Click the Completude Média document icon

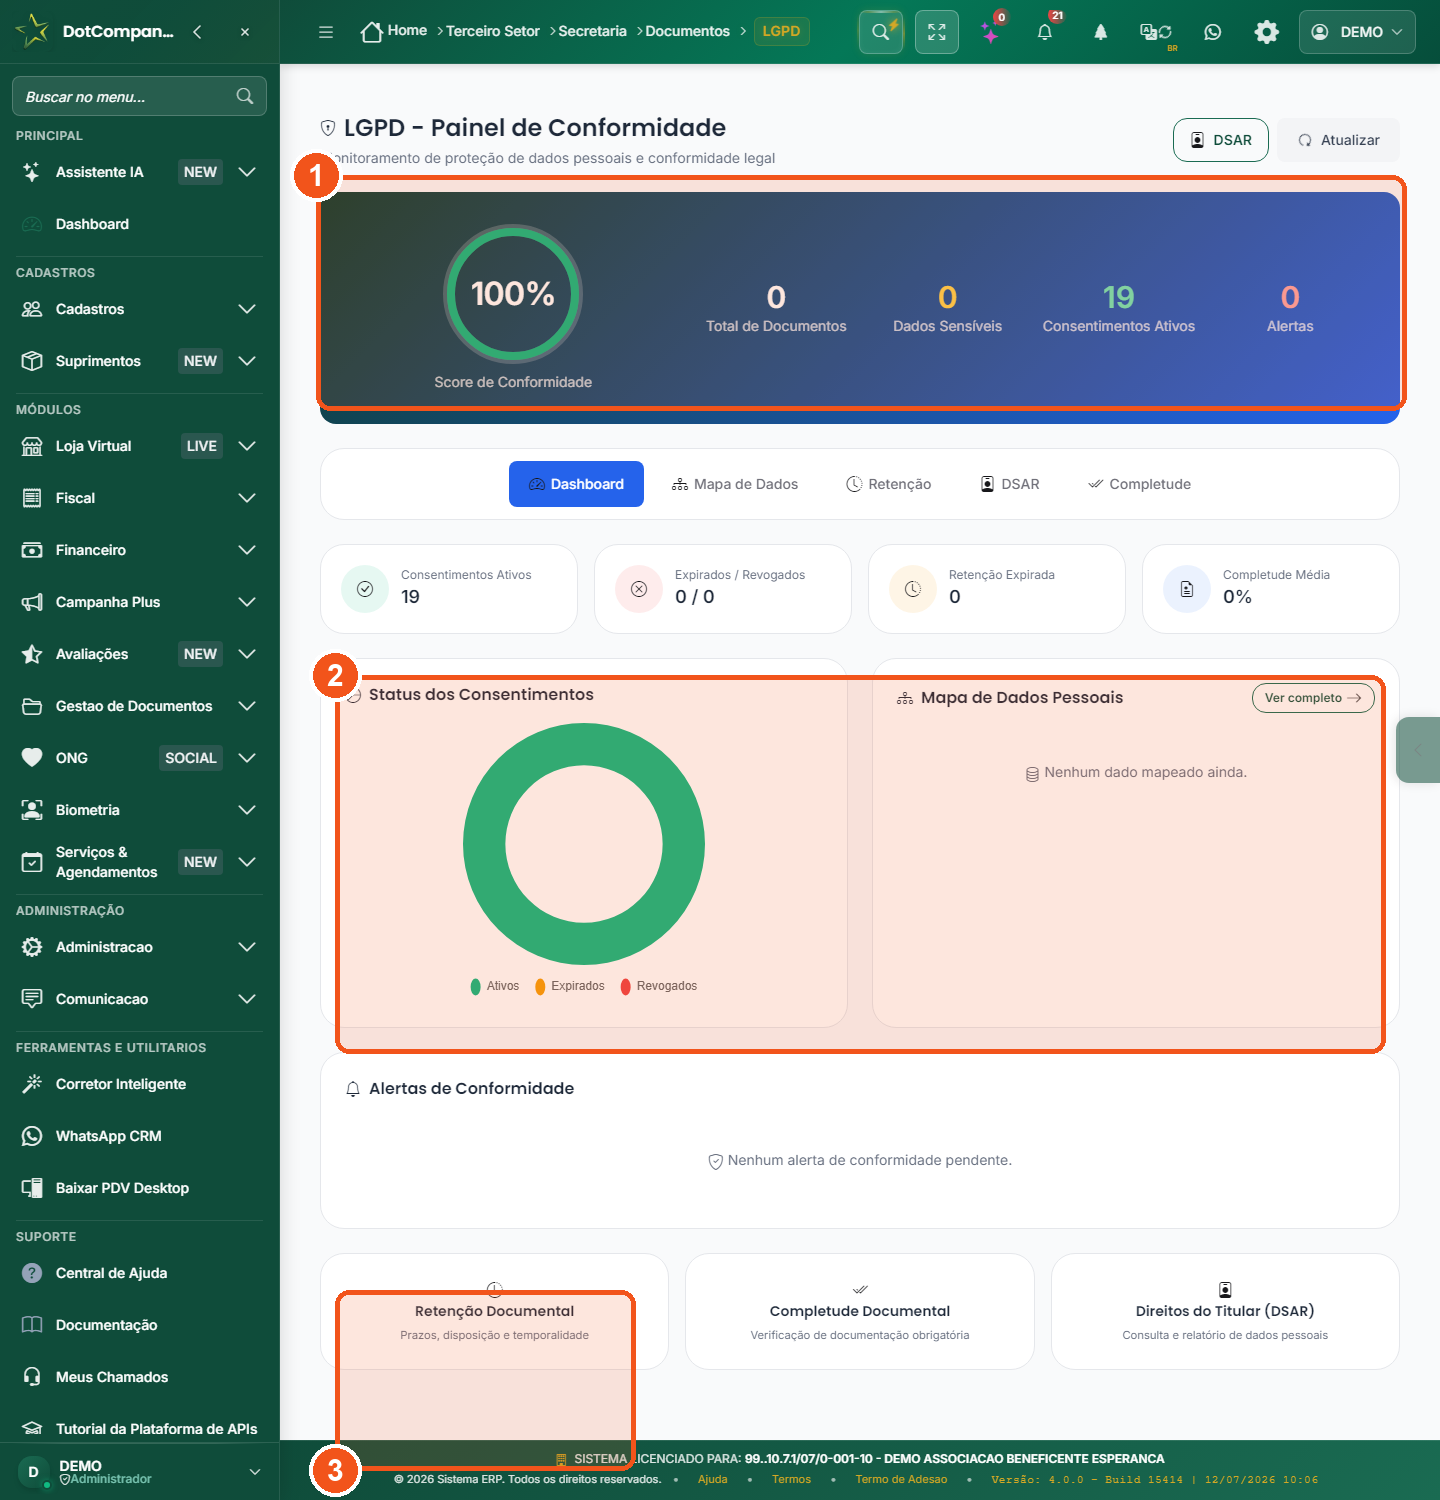point(1187,589)
